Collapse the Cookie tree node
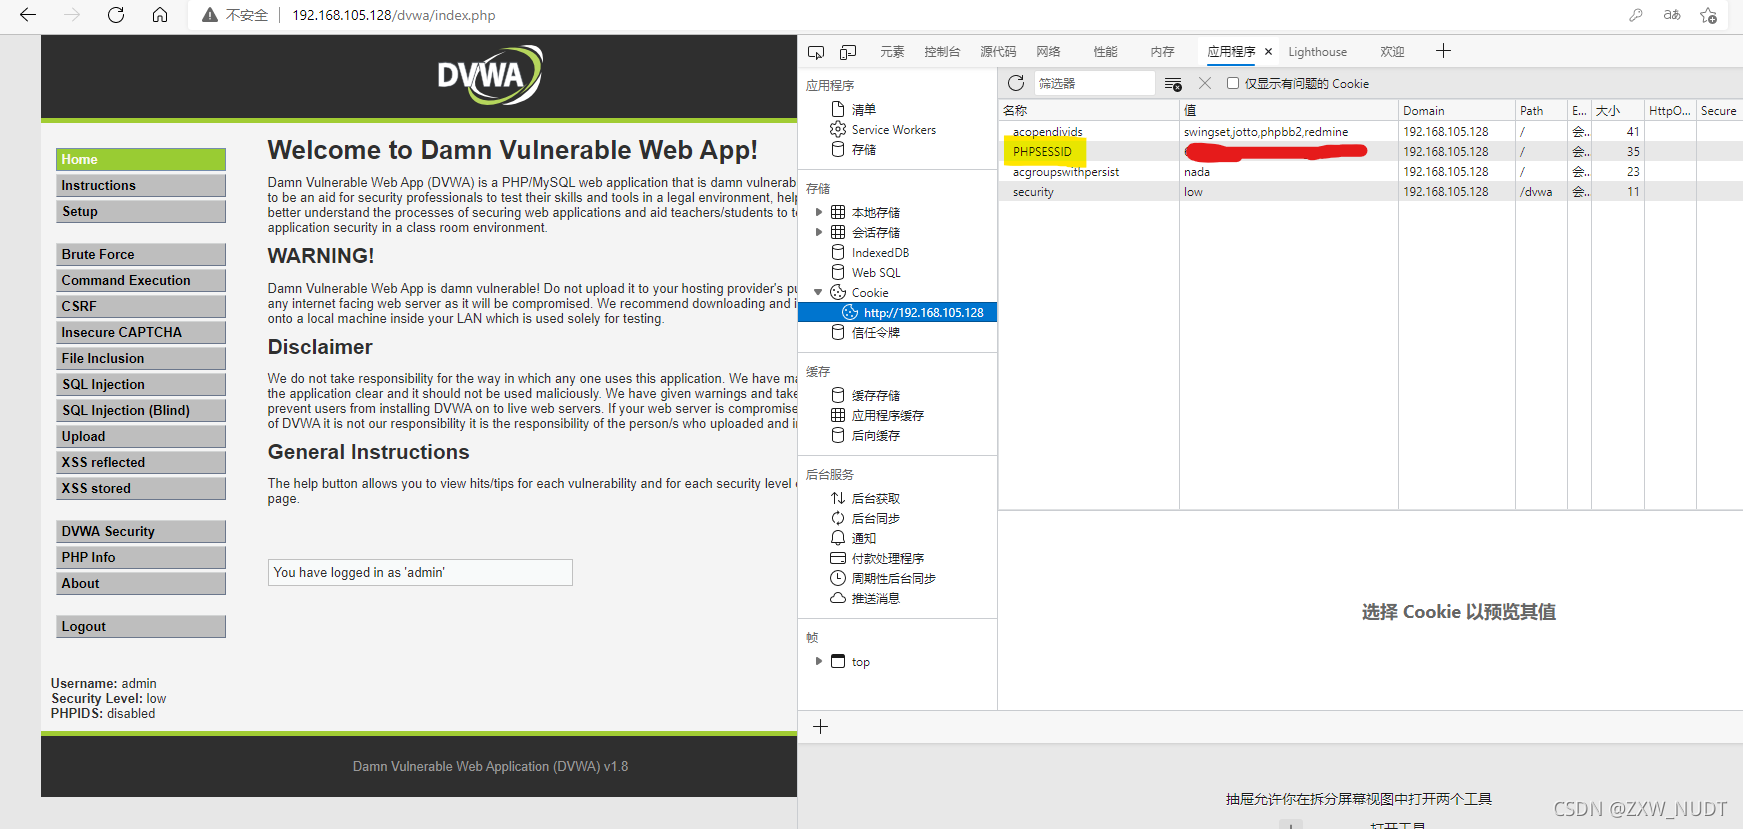The width and height of the screenshot is (1743, 829). click(819, 292)
